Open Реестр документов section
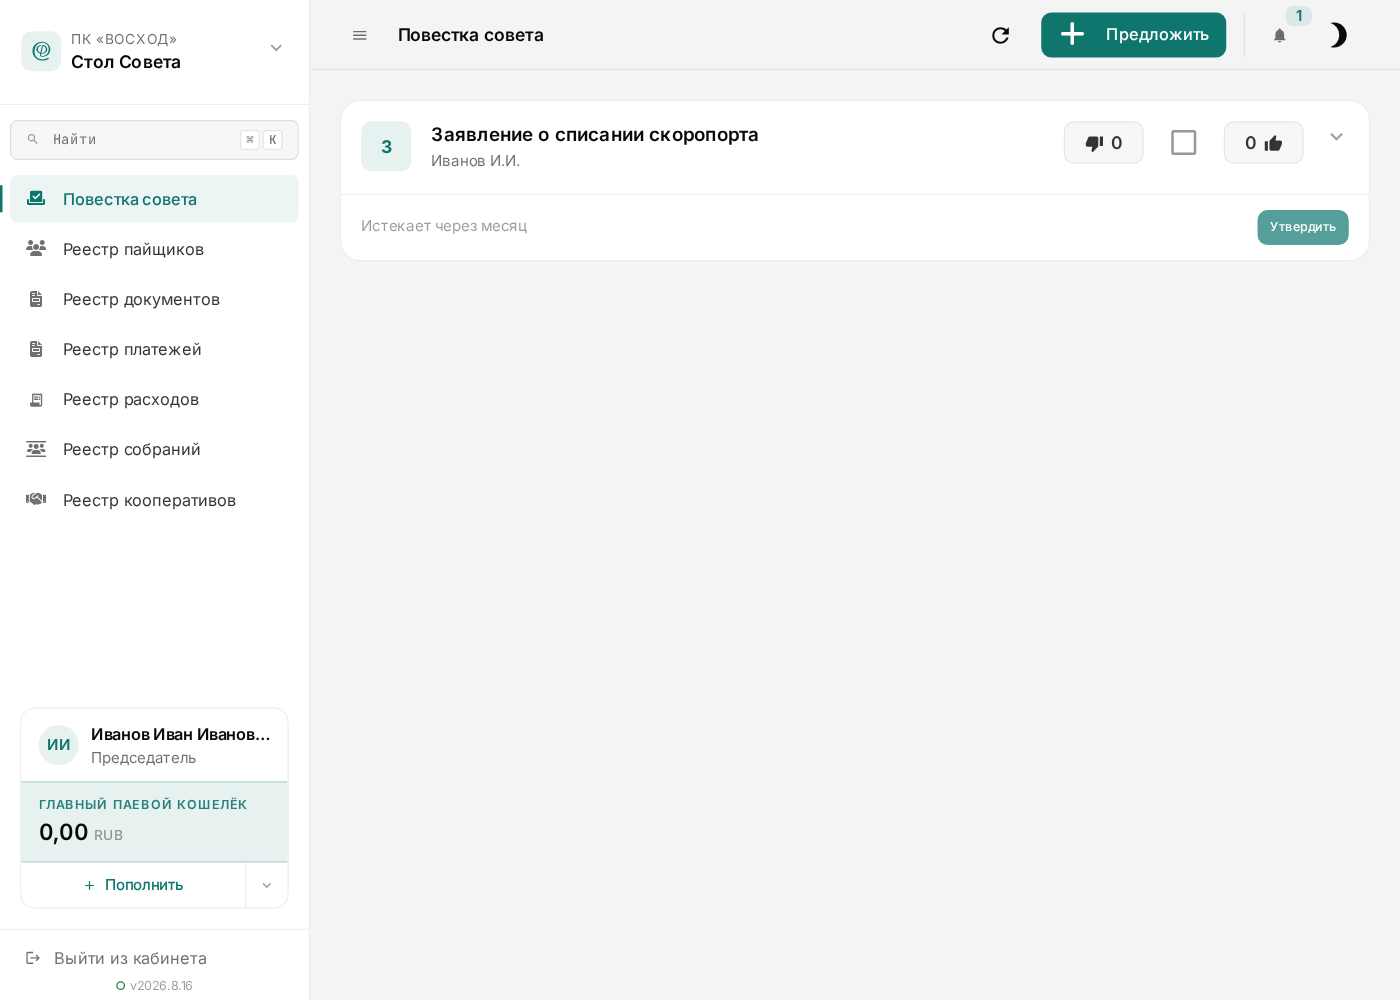Image resolution: width=1400 pixels, height=1000 pixels. [x=154, y=299]
